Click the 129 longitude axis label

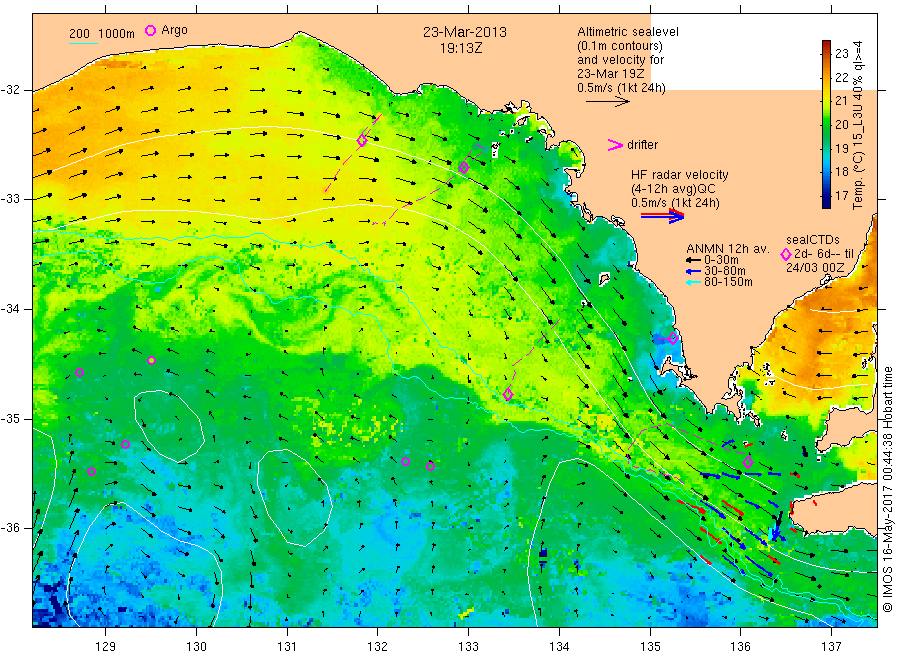pos(106,647)
